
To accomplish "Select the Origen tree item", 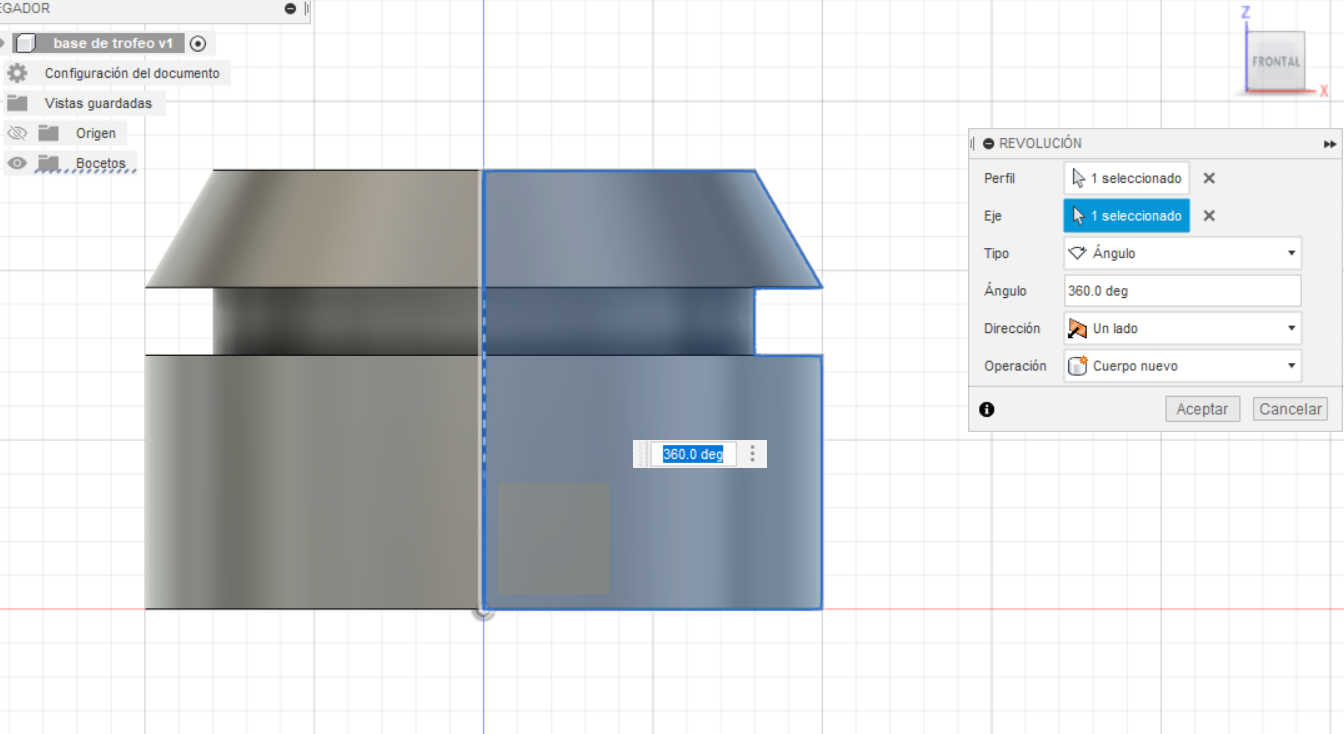I will [x=96, y=133].
